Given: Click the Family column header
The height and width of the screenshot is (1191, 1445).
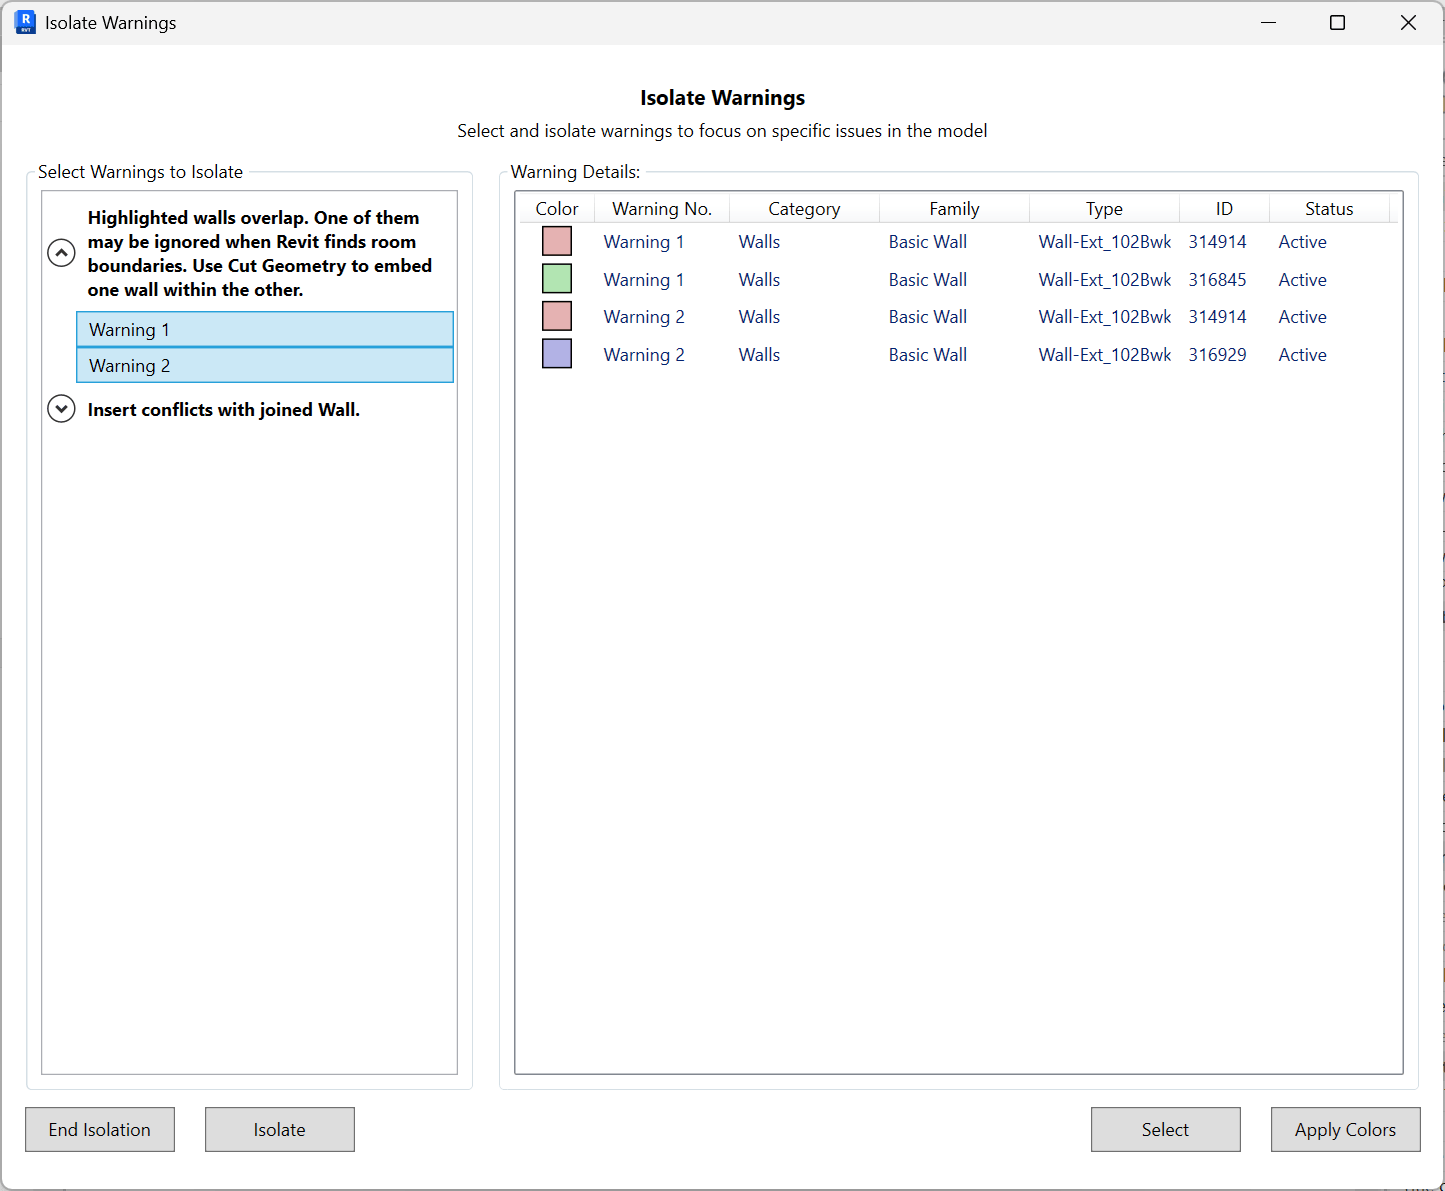Looking at the screenshot, I should [953, 208].
